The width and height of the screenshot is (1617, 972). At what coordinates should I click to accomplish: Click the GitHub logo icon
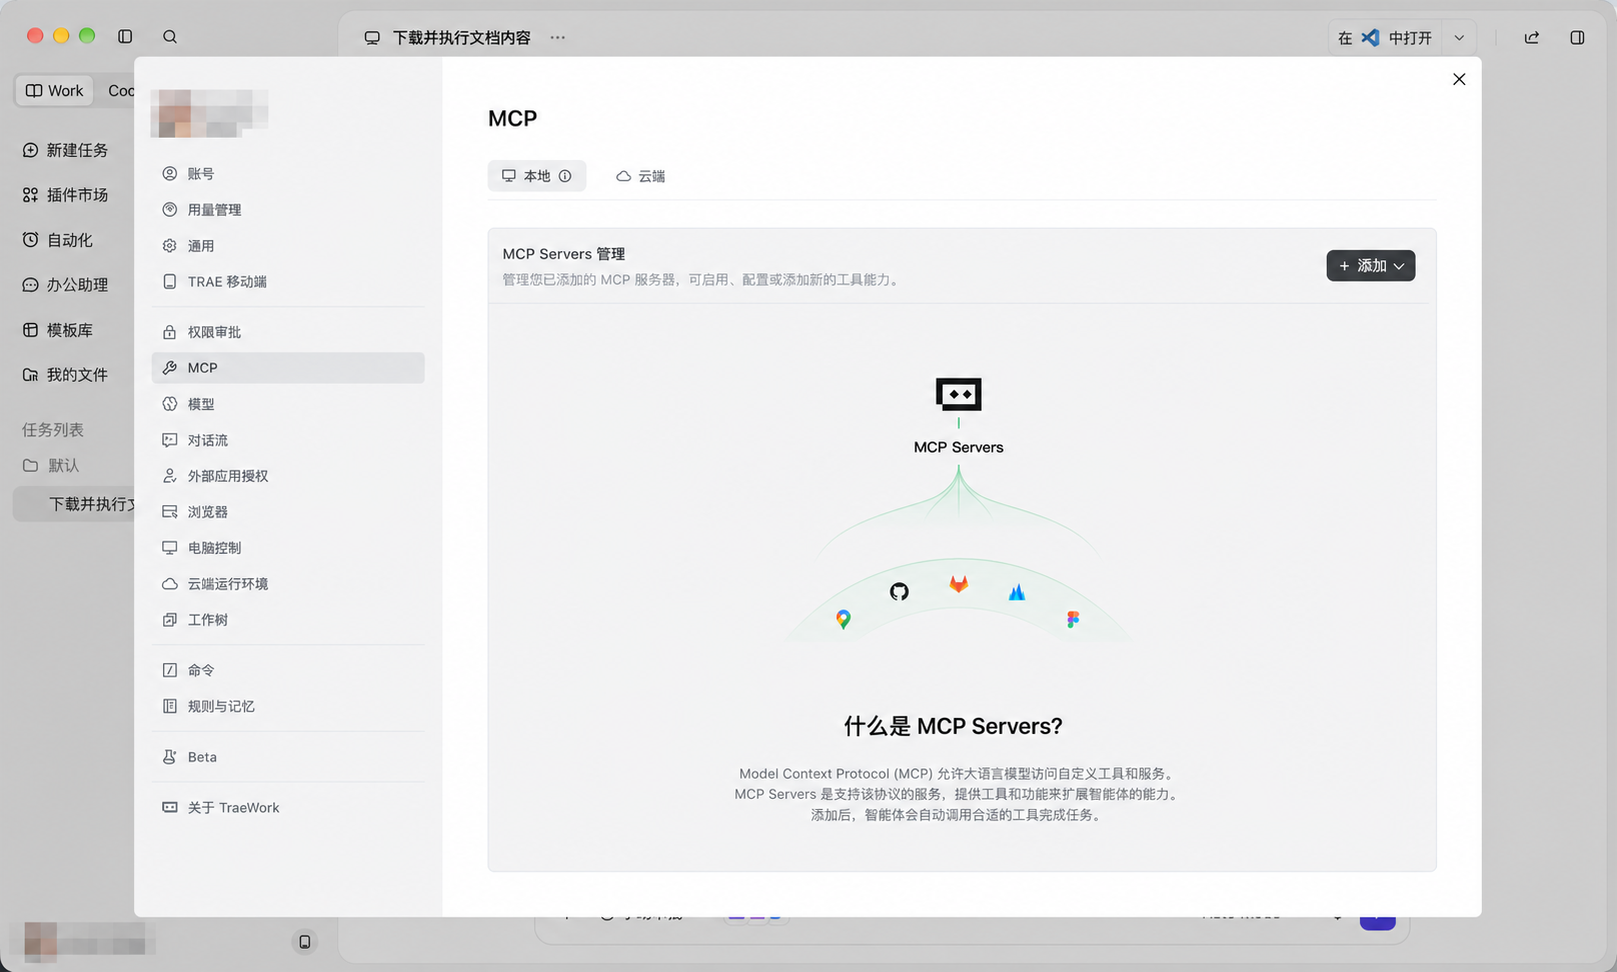point(899,592)
